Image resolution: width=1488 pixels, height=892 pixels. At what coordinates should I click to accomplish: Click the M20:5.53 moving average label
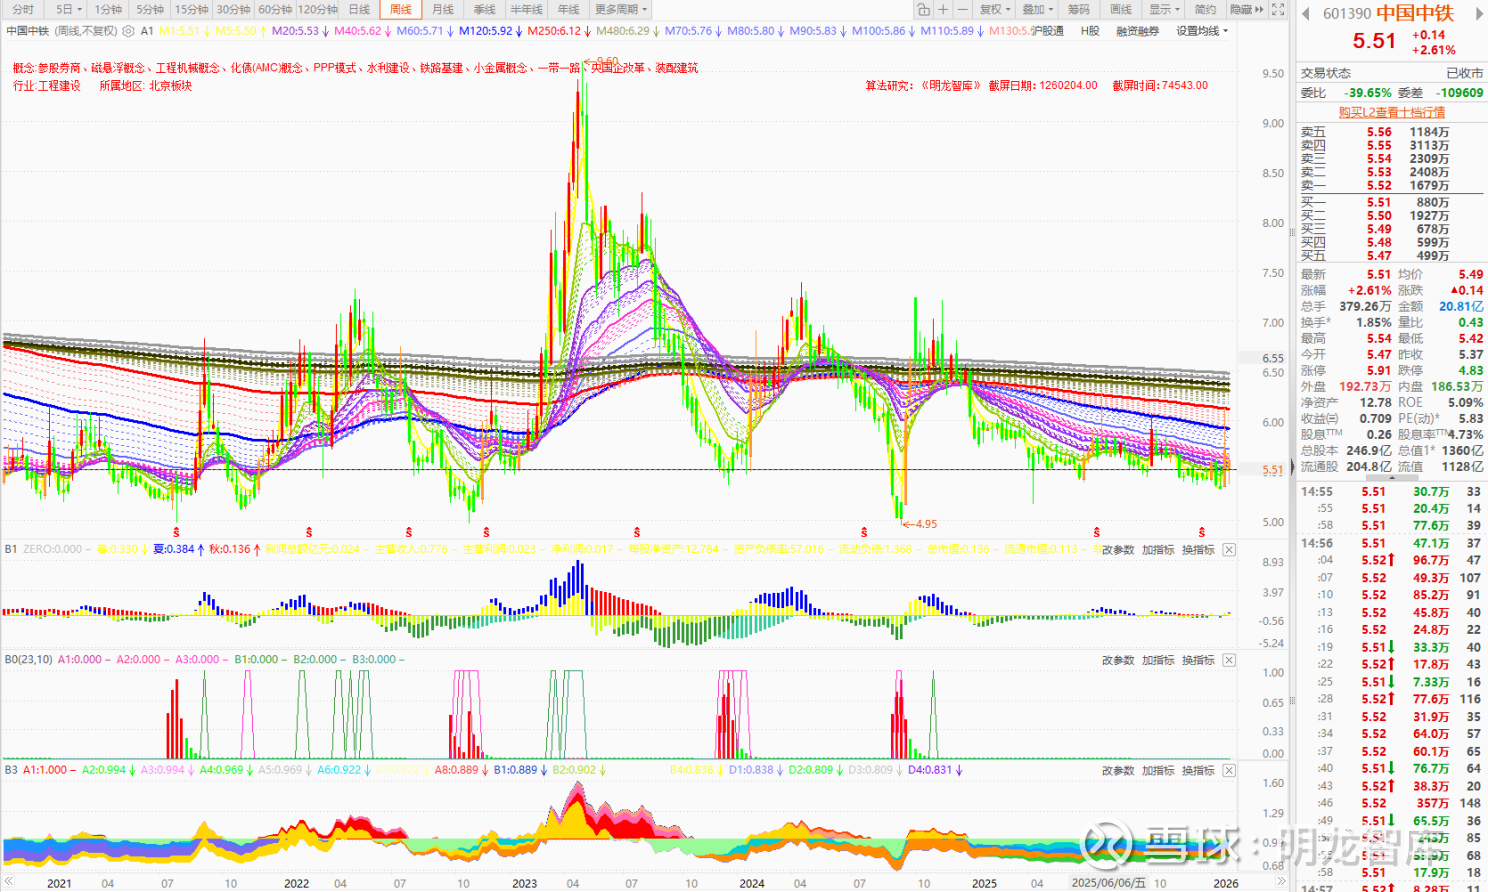[295, 31]
